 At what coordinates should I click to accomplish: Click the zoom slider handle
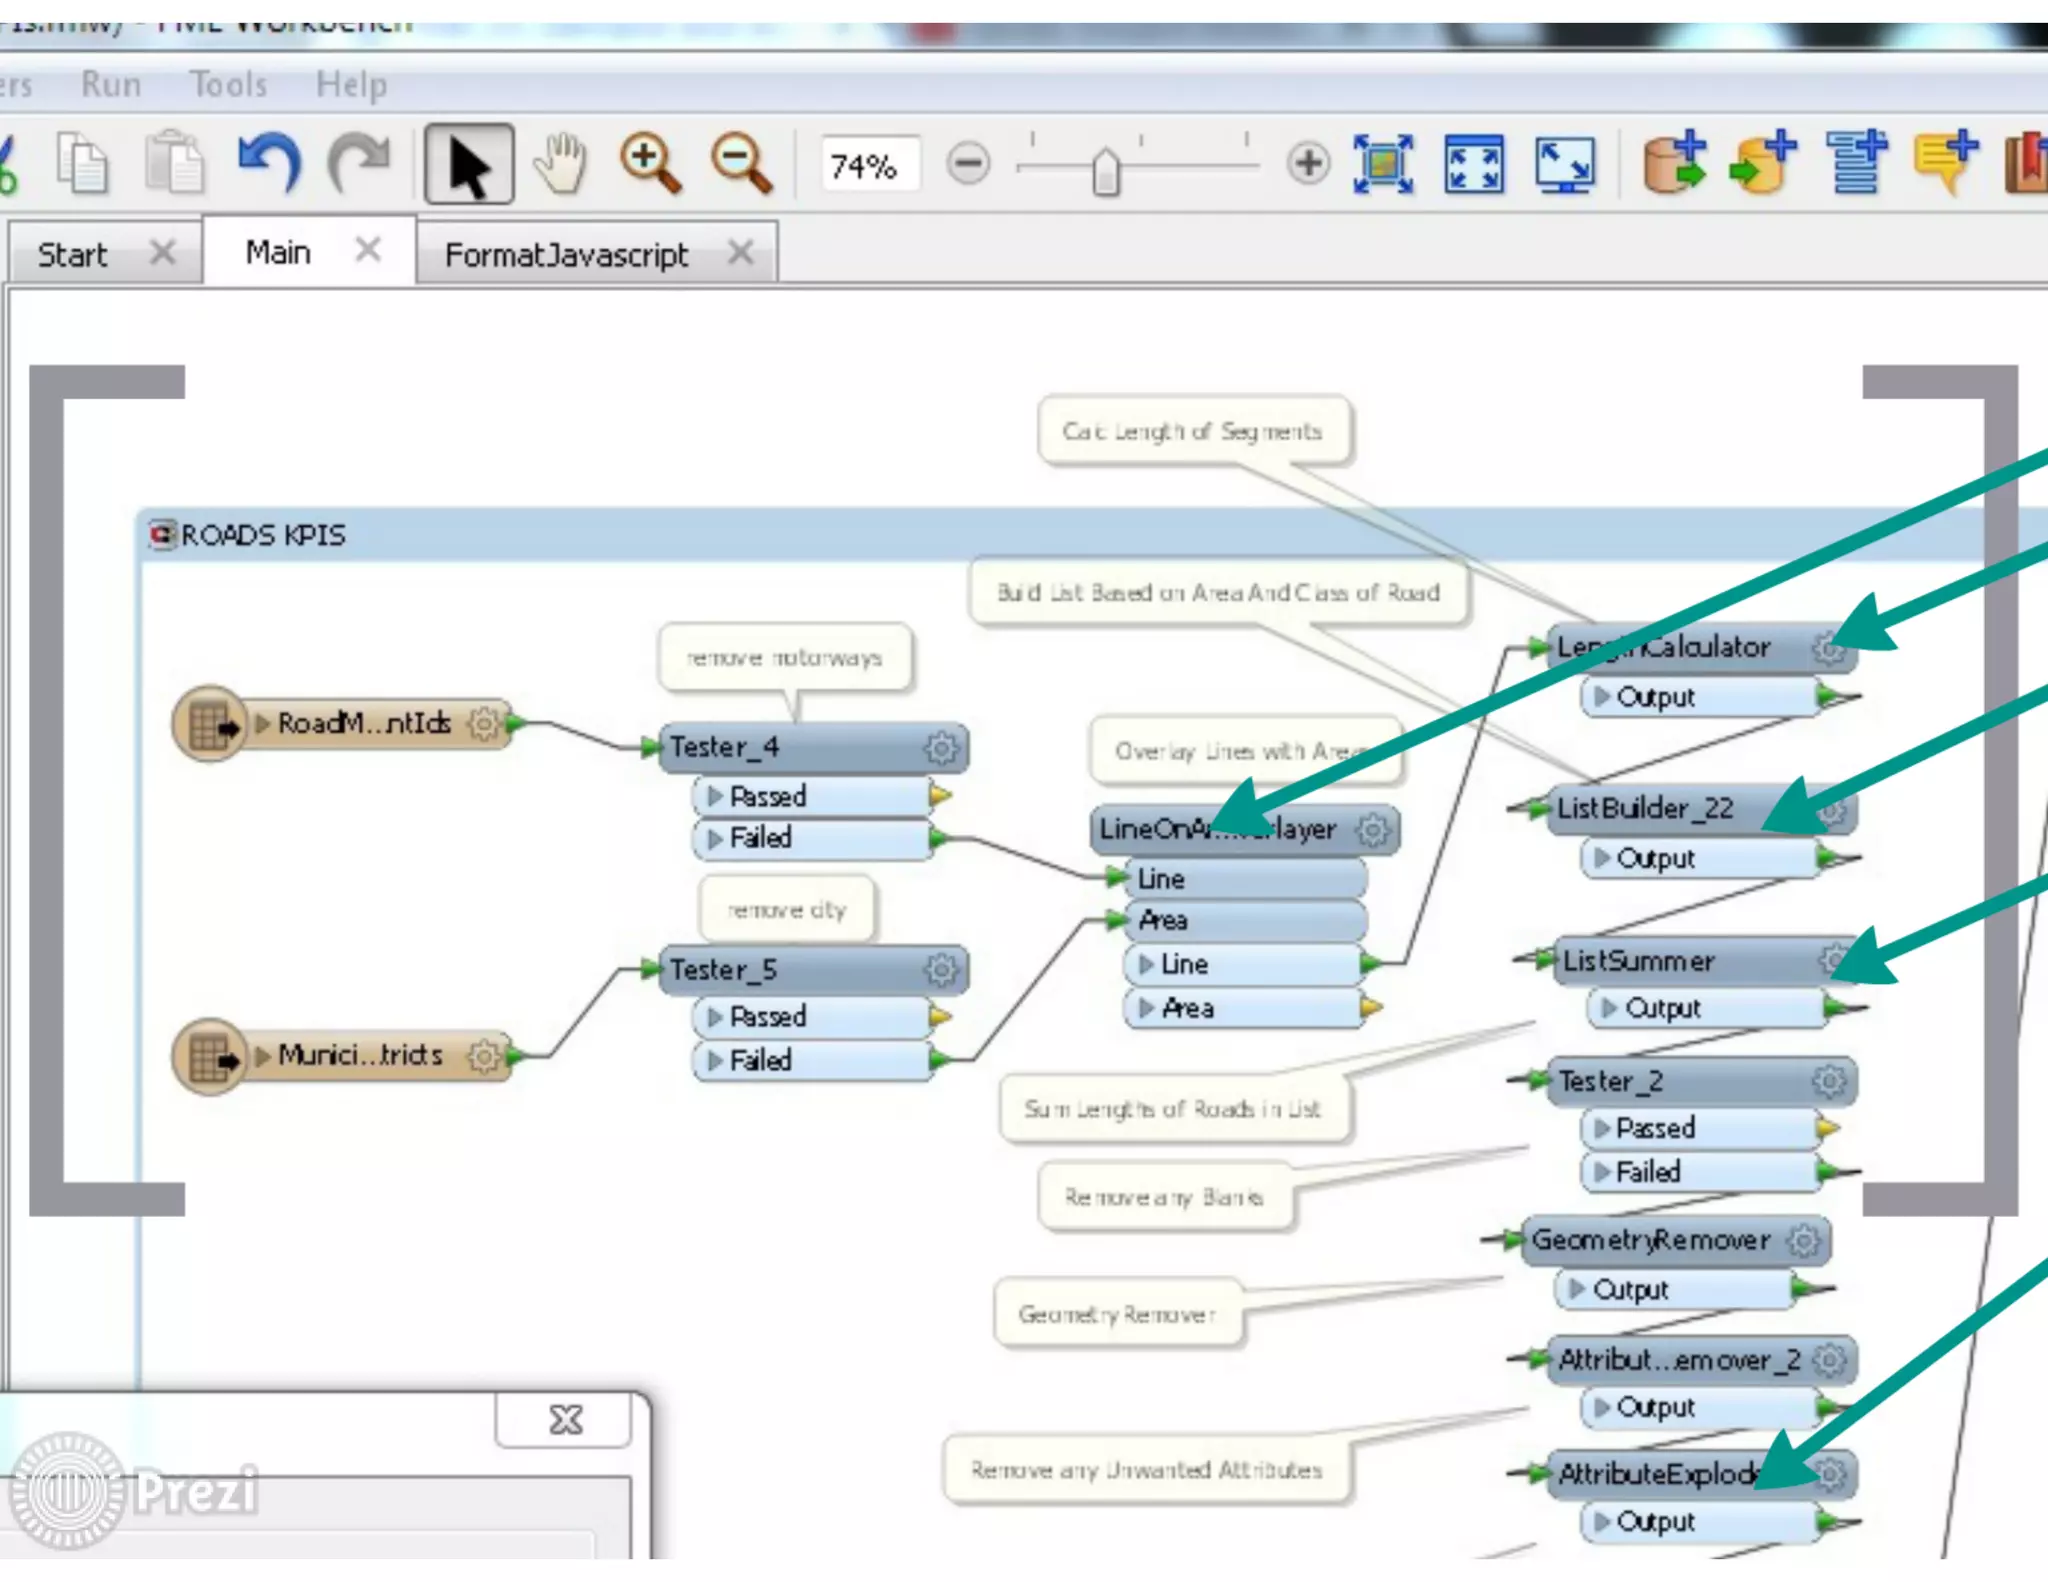pos(1105,173)
